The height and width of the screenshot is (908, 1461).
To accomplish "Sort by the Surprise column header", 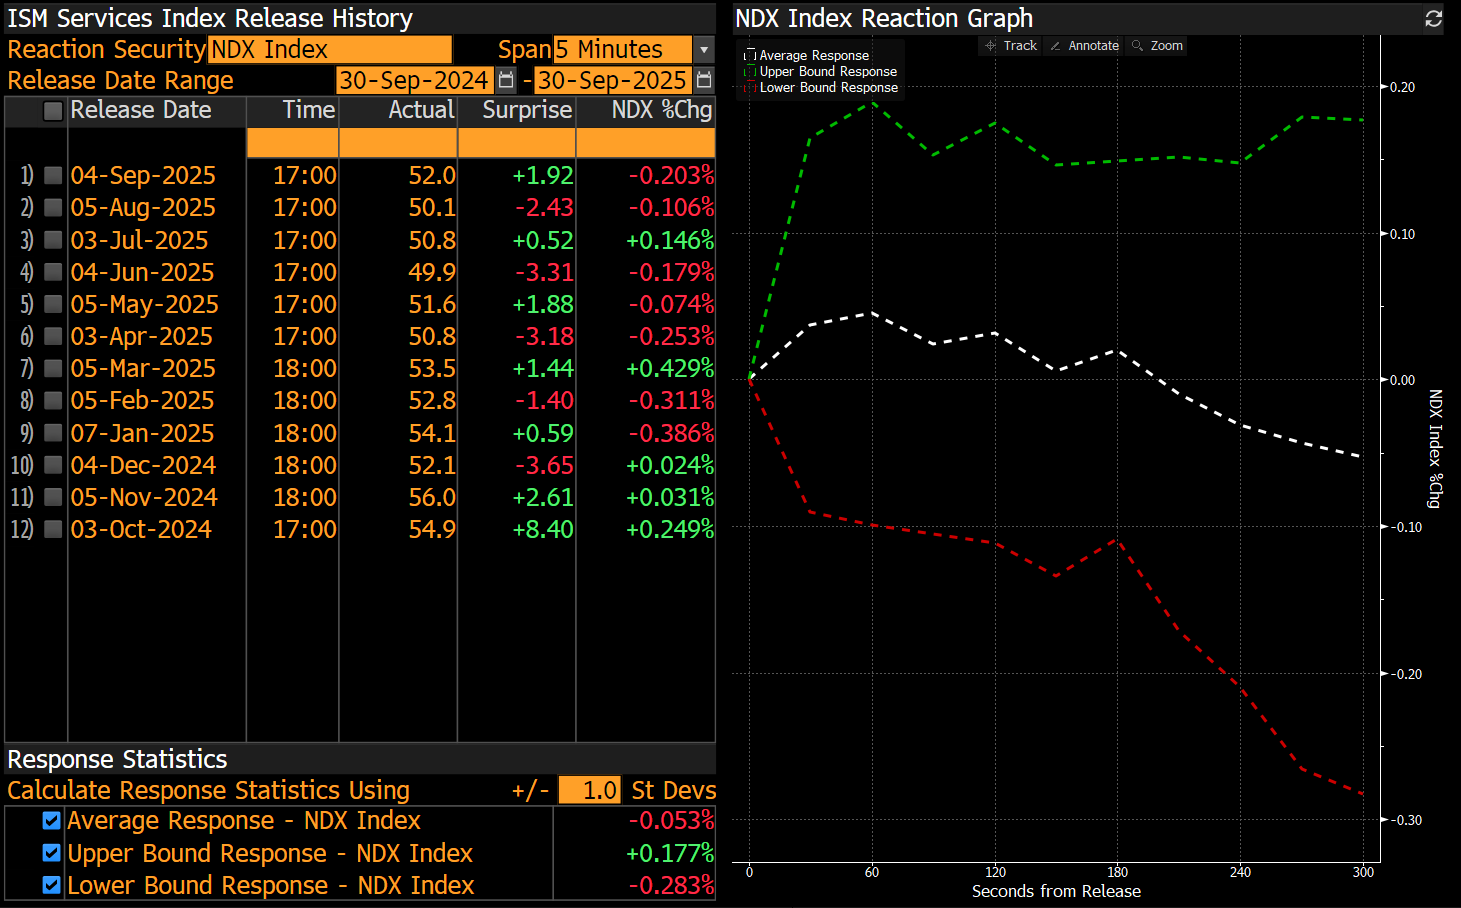I will coord(526,110).
